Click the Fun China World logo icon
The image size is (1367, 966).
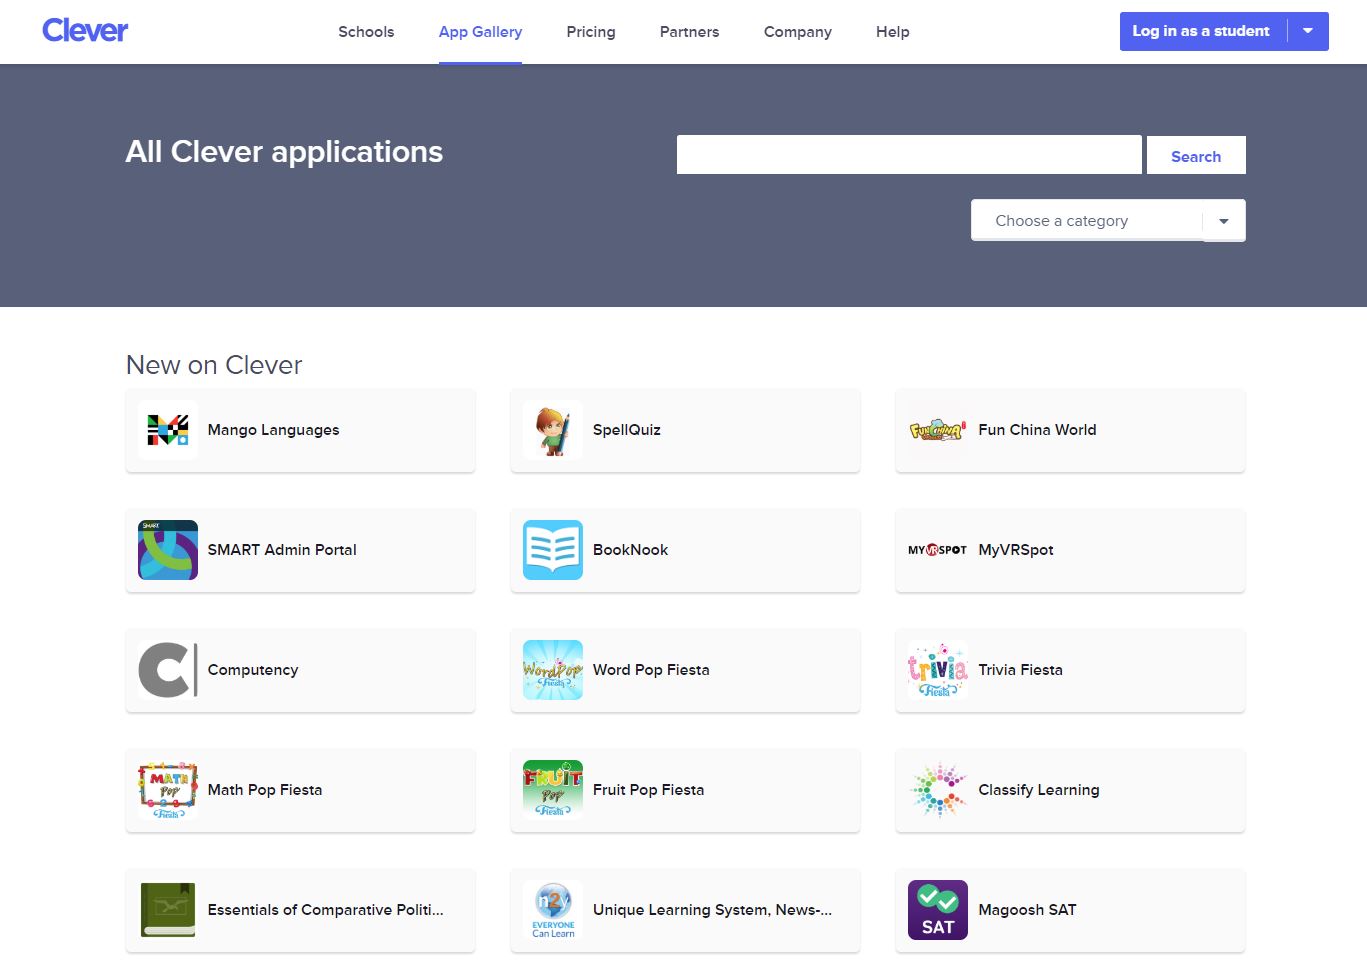938,430
